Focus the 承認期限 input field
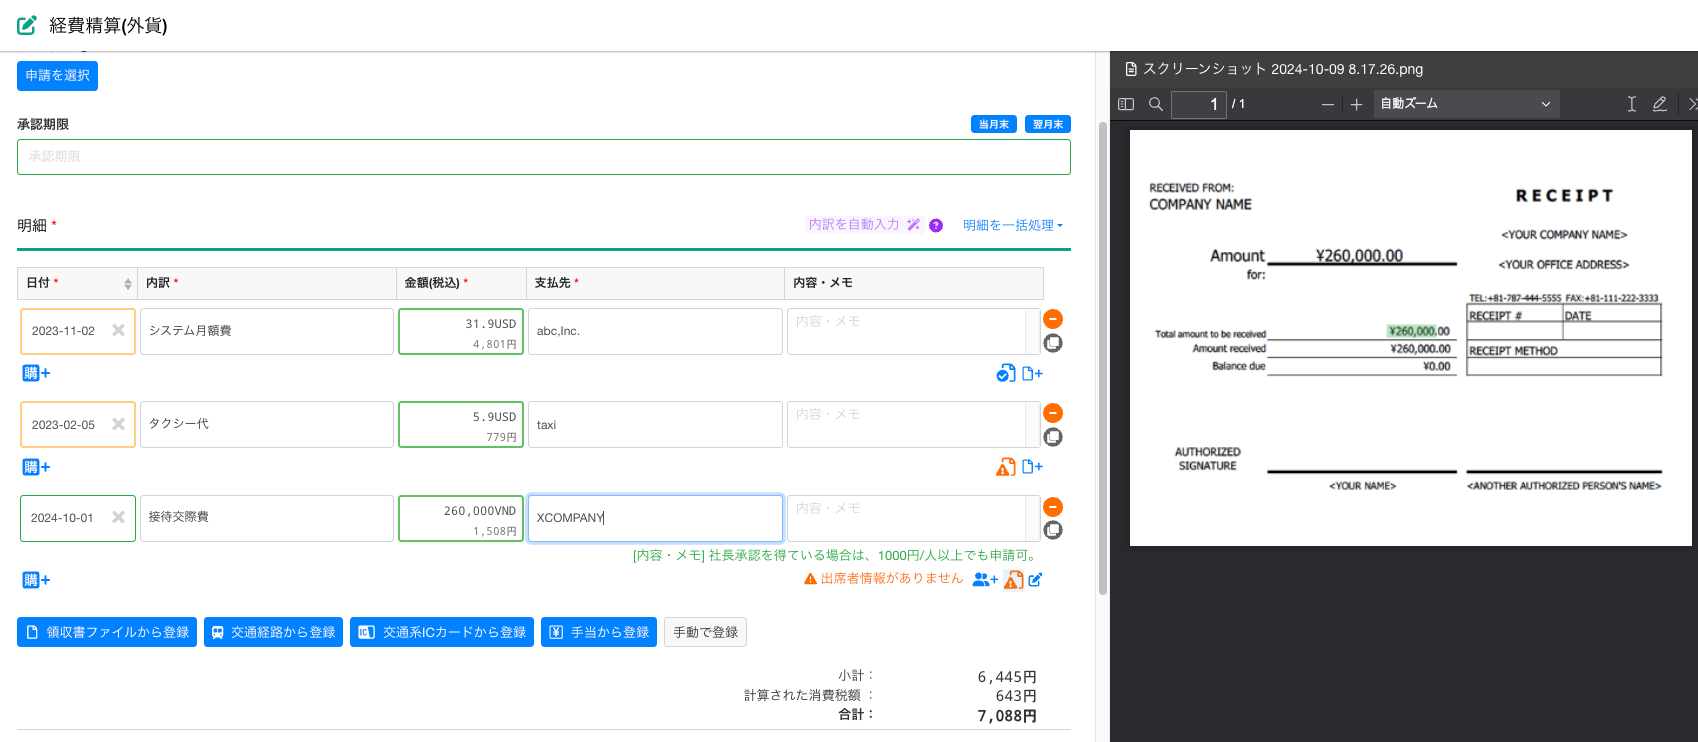 click(x=544, y=157)
